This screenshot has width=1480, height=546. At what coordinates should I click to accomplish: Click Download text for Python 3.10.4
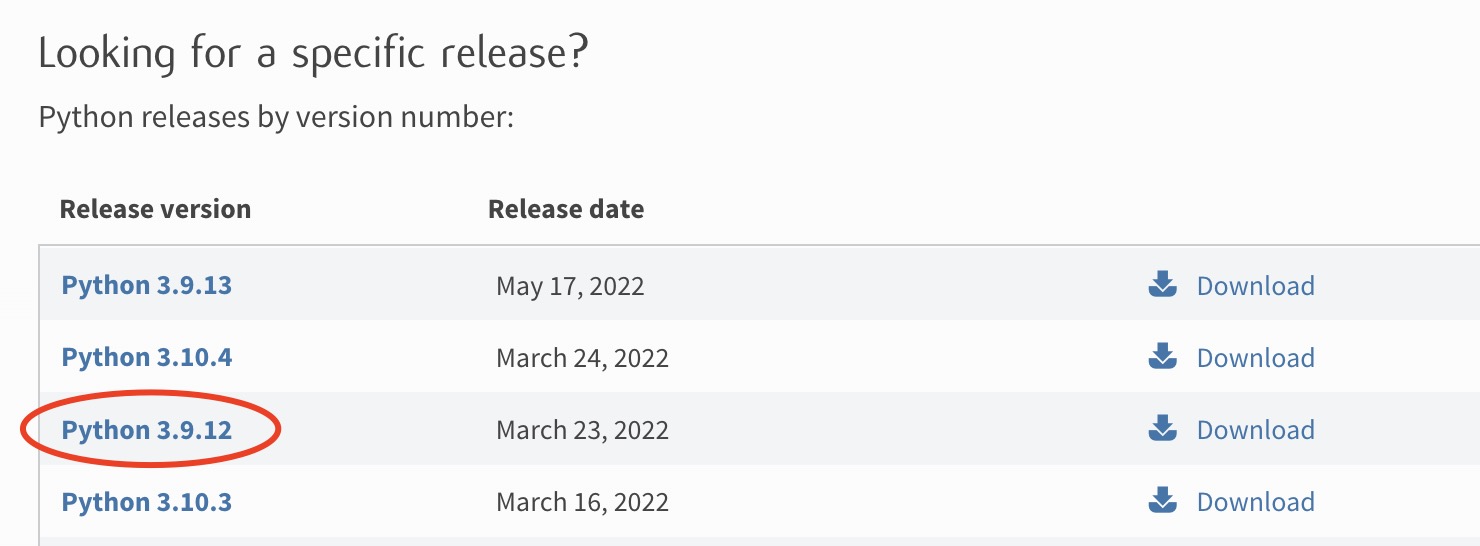click(1256, 358)
